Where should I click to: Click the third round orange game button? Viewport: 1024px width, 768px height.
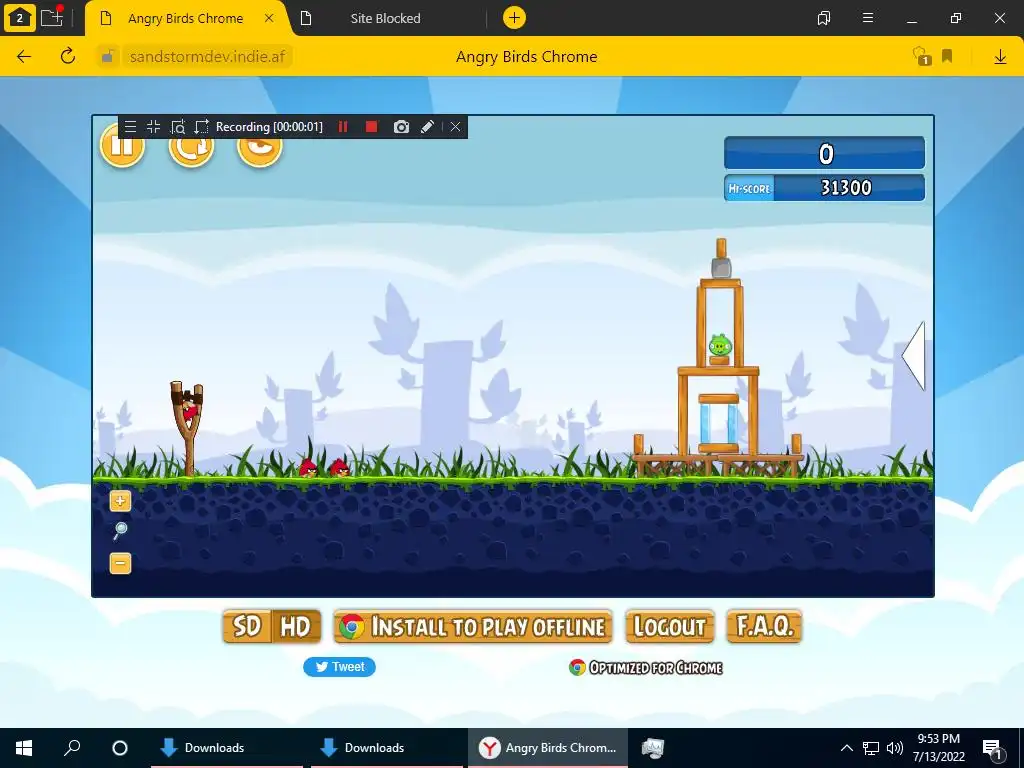259,146
